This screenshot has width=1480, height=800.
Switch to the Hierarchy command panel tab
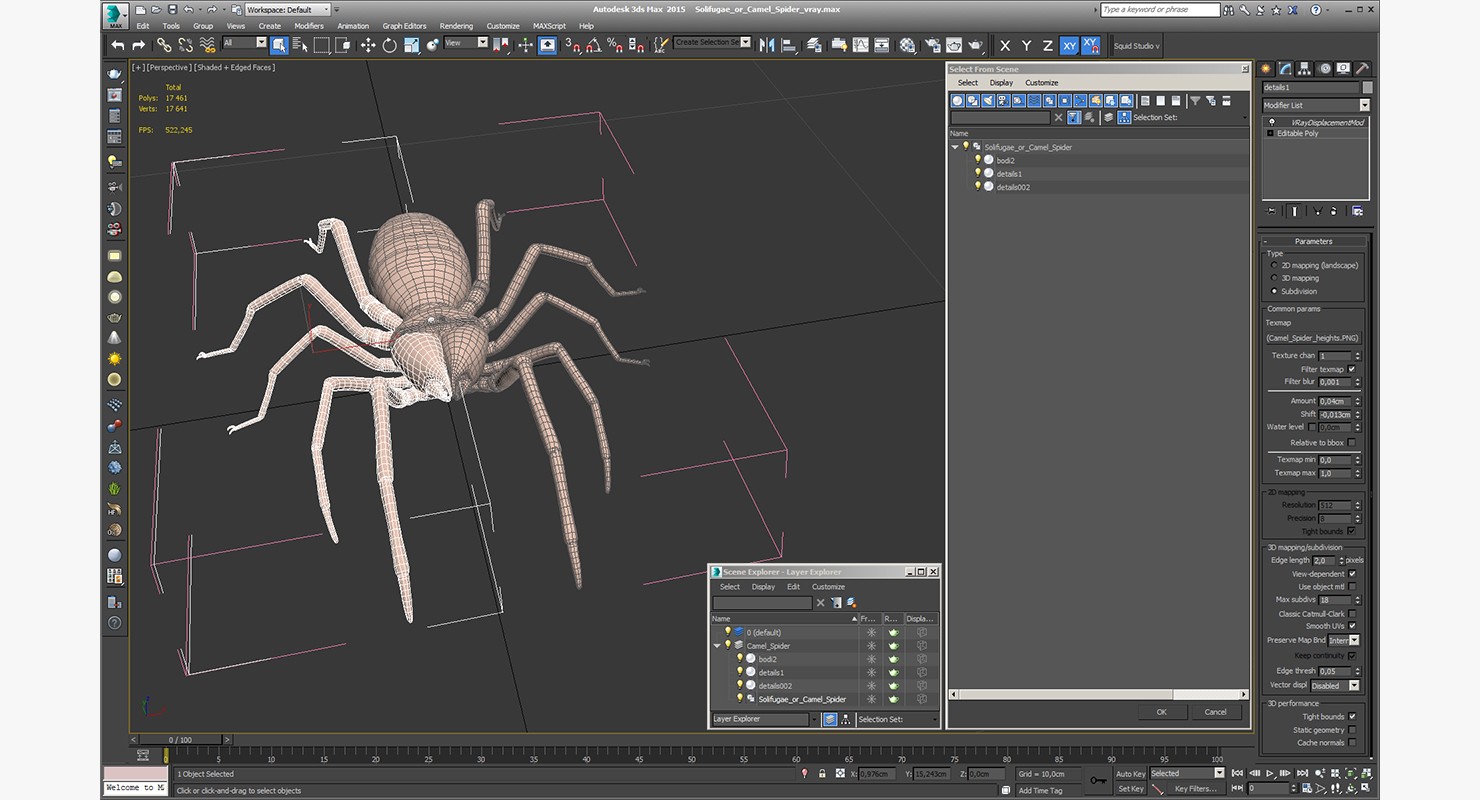tap(1306, 69)
